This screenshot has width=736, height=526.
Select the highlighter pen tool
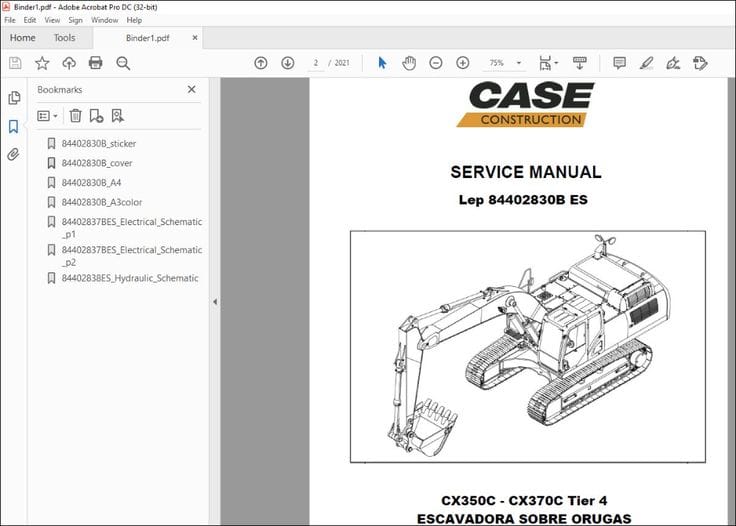click(x=646, y=63)
